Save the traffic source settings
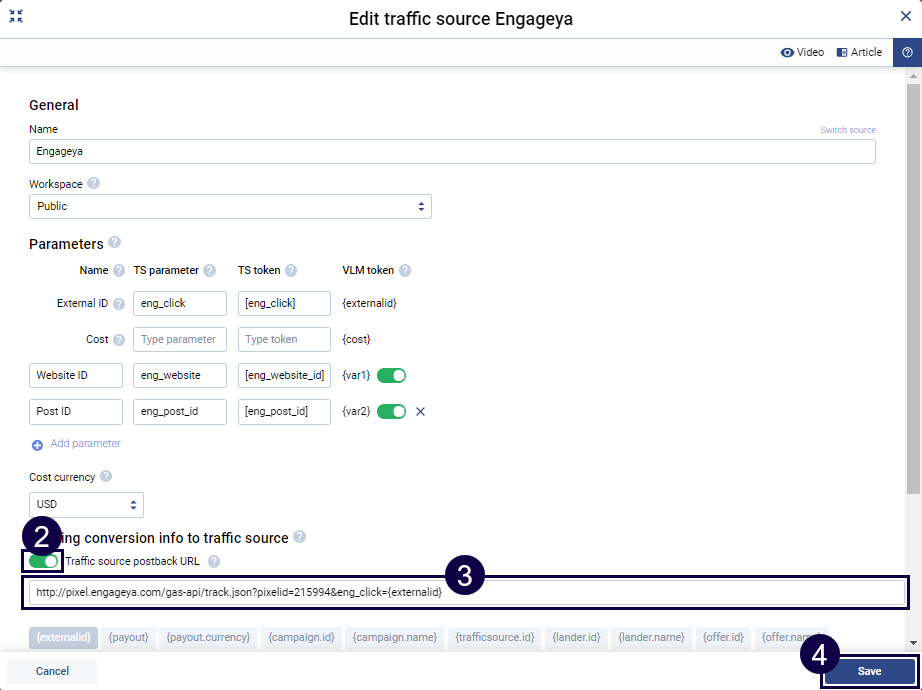 click(x=869, y=671)
